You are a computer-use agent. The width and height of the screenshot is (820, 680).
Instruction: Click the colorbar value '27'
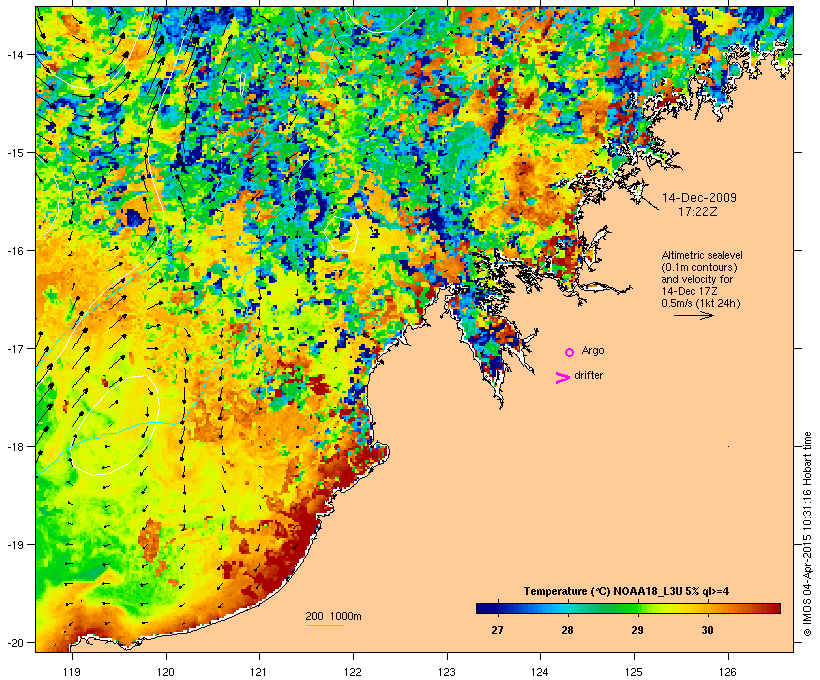(x=497, y=630)
